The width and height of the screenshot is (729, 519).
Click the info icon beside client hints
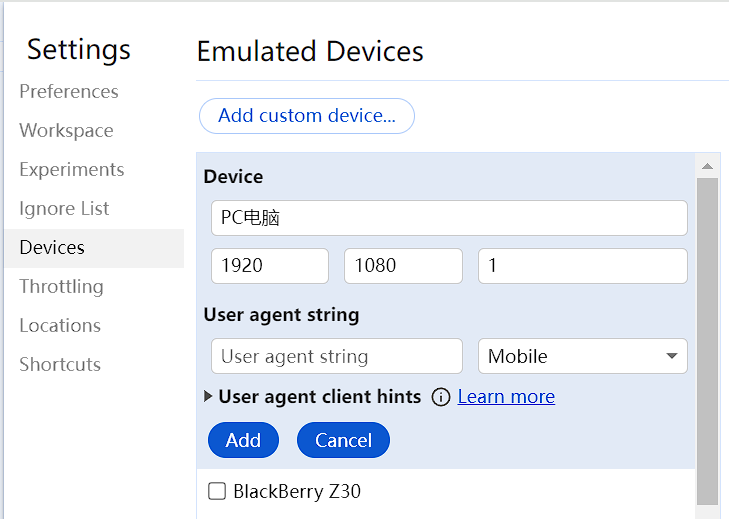tap(440, 397)
